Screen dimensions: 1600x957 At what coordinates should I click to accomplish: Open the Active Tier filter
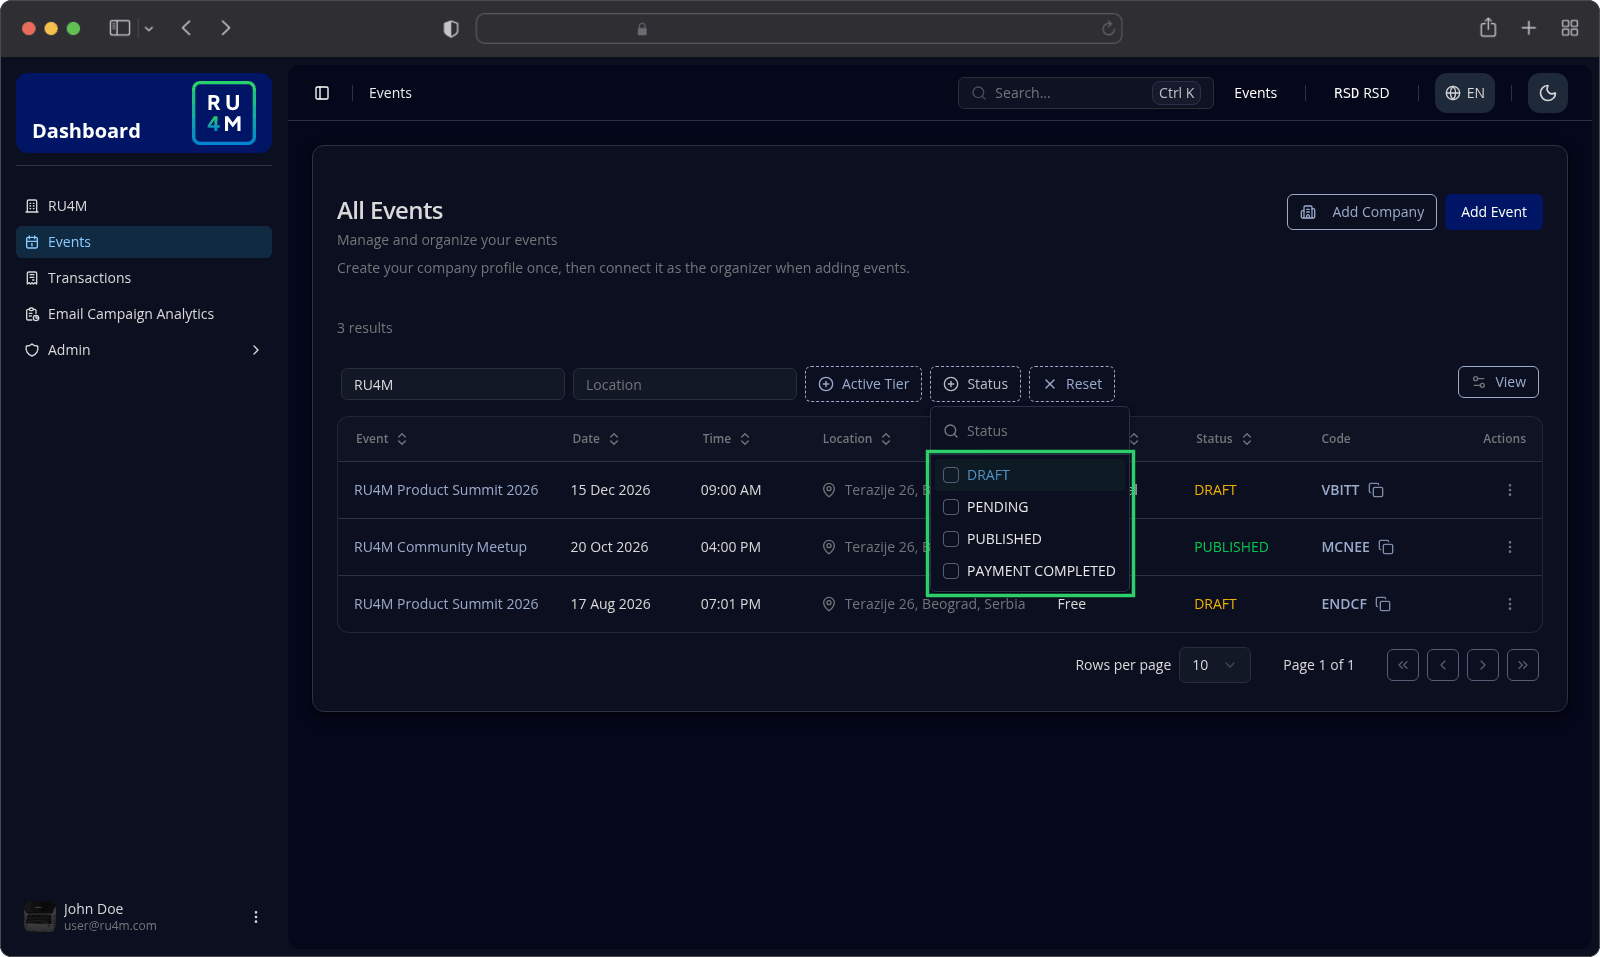point(864,384)
